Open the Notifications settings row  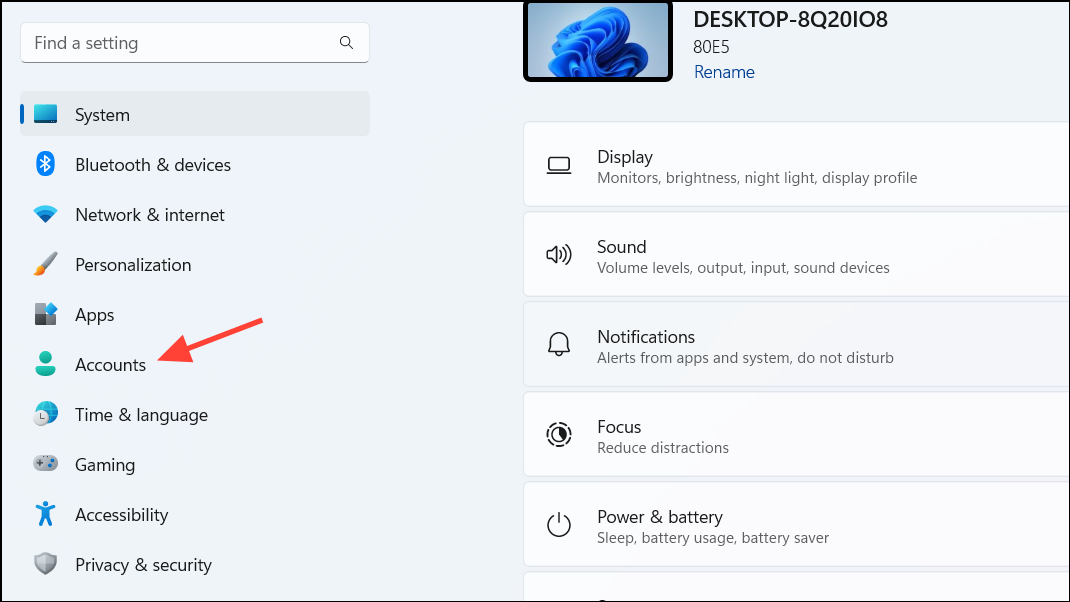[x=750, y=344]
